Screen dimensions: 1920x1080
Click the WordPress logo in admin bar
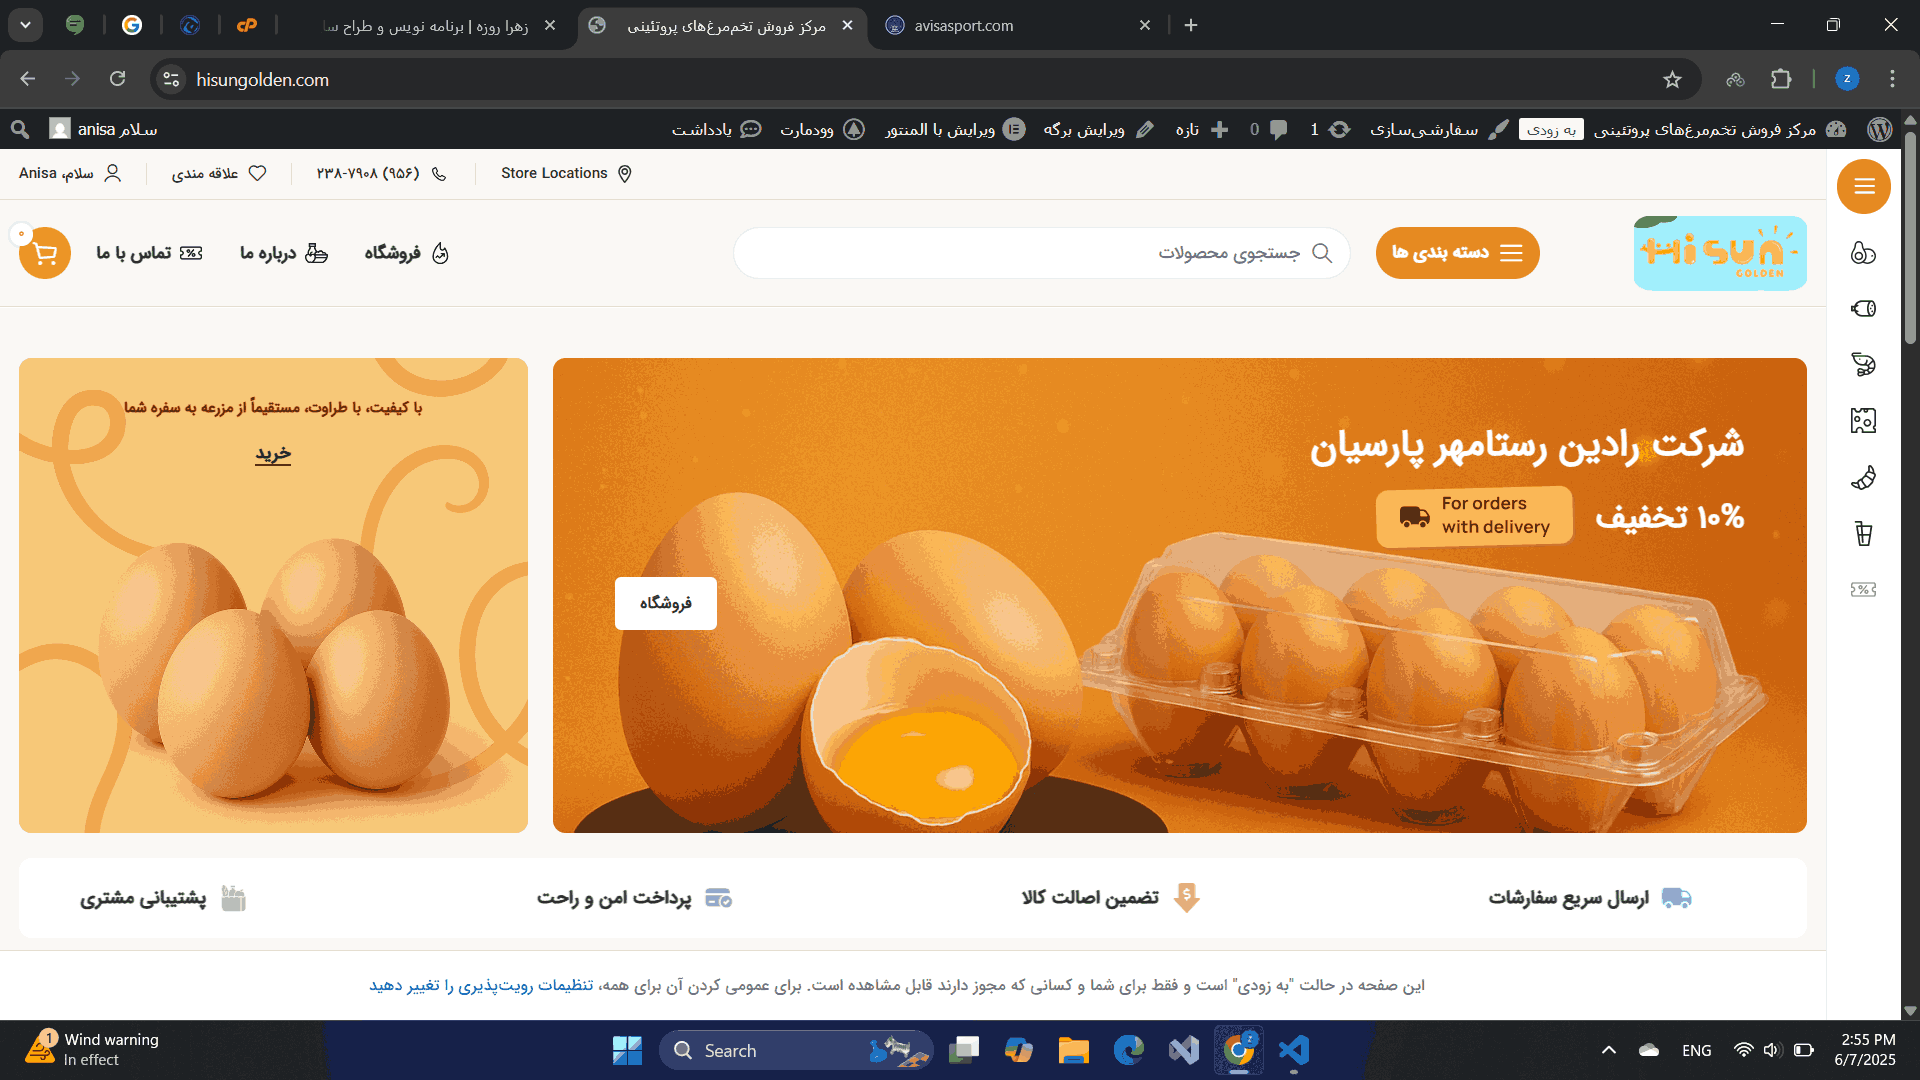tap(1880, 129)
